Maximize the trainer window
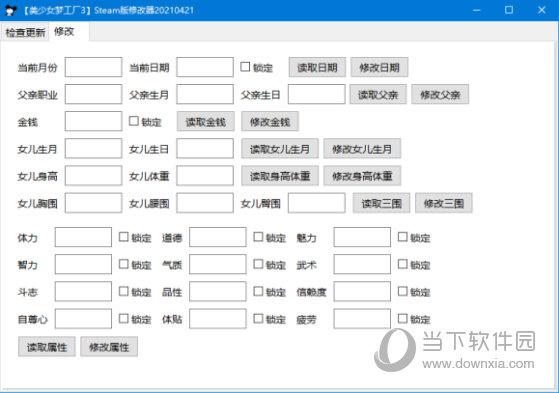The height and width of the screenshot is (393, 559). pyautogui.click(x=509, y=10)
